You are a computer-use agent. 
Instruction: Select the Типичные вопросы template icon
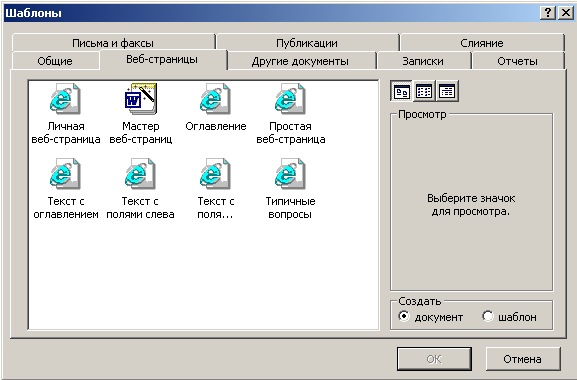click(290, 174)
